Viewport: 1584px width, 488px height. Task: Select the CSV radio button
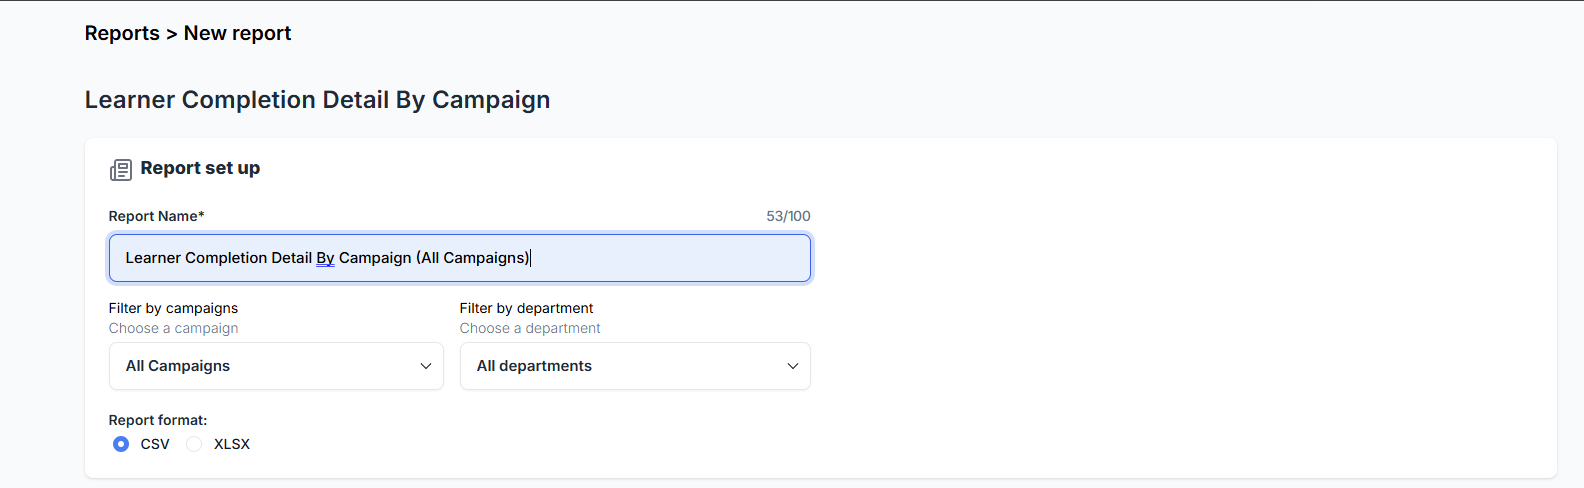tap(121, 444)
